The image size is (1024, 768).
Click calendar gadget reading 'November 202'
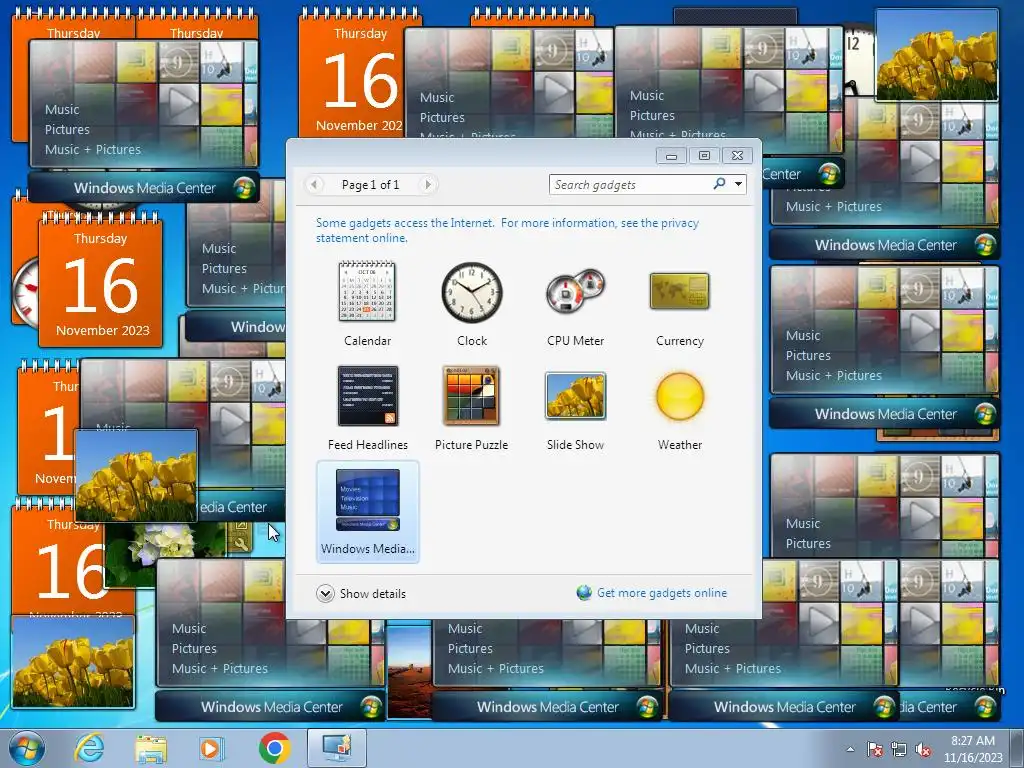353,72
